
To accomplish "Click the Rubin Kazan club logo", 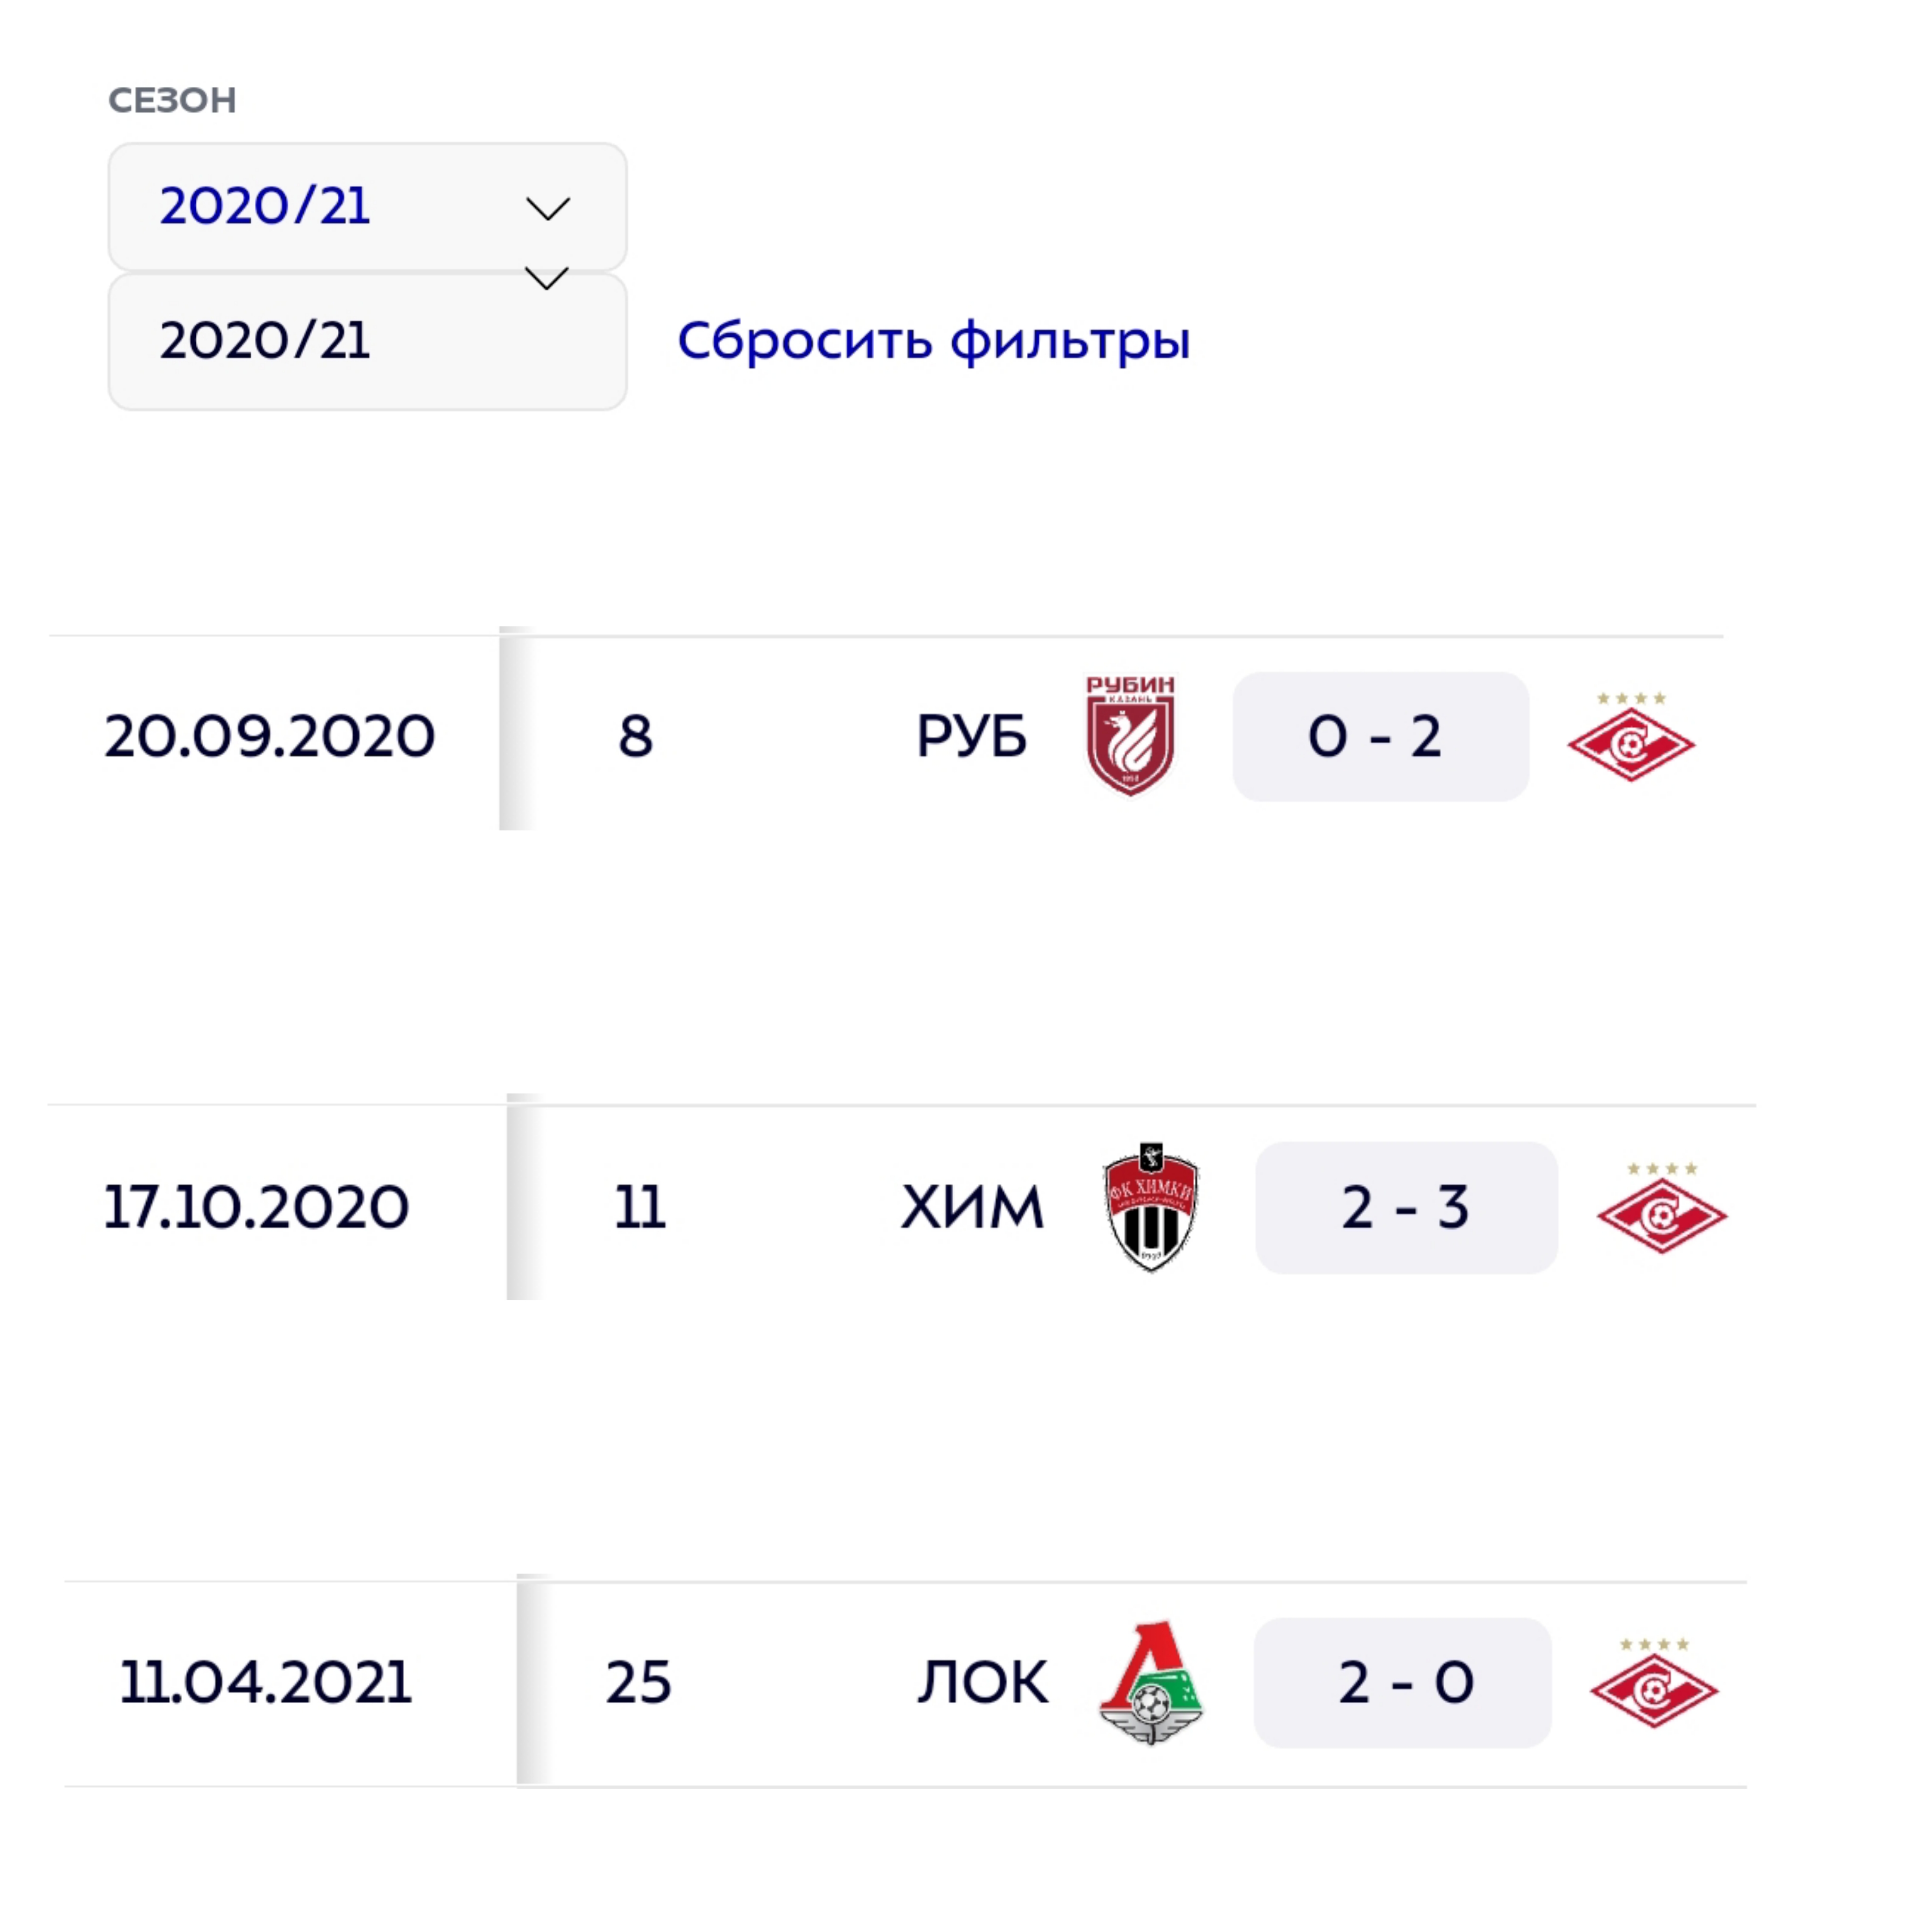I will 1130,736.
